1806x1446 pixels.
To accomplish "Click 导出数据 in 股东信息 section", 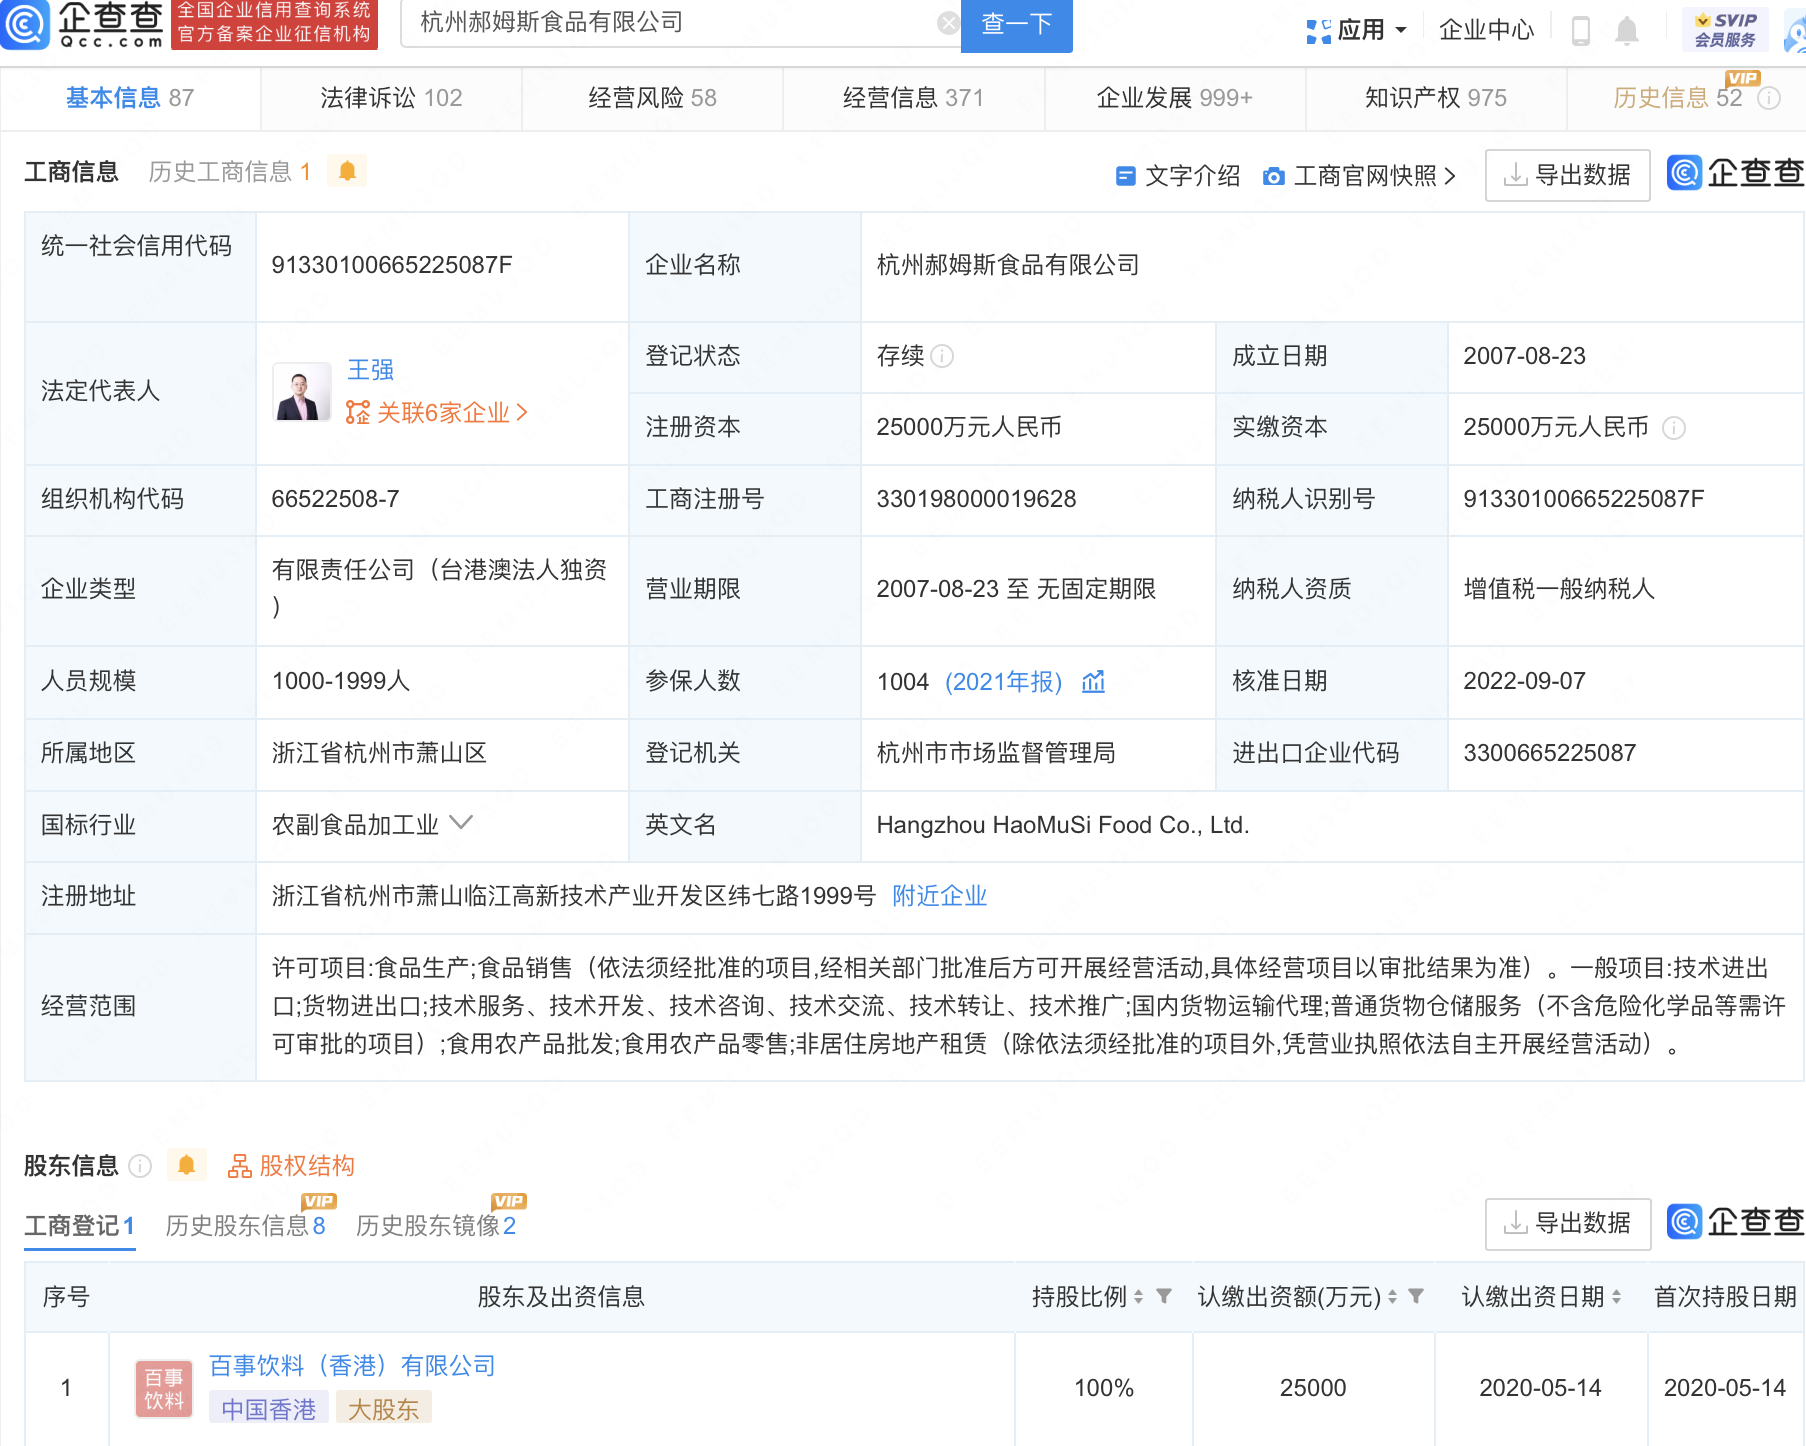I will click(x=1568, y=1223).
